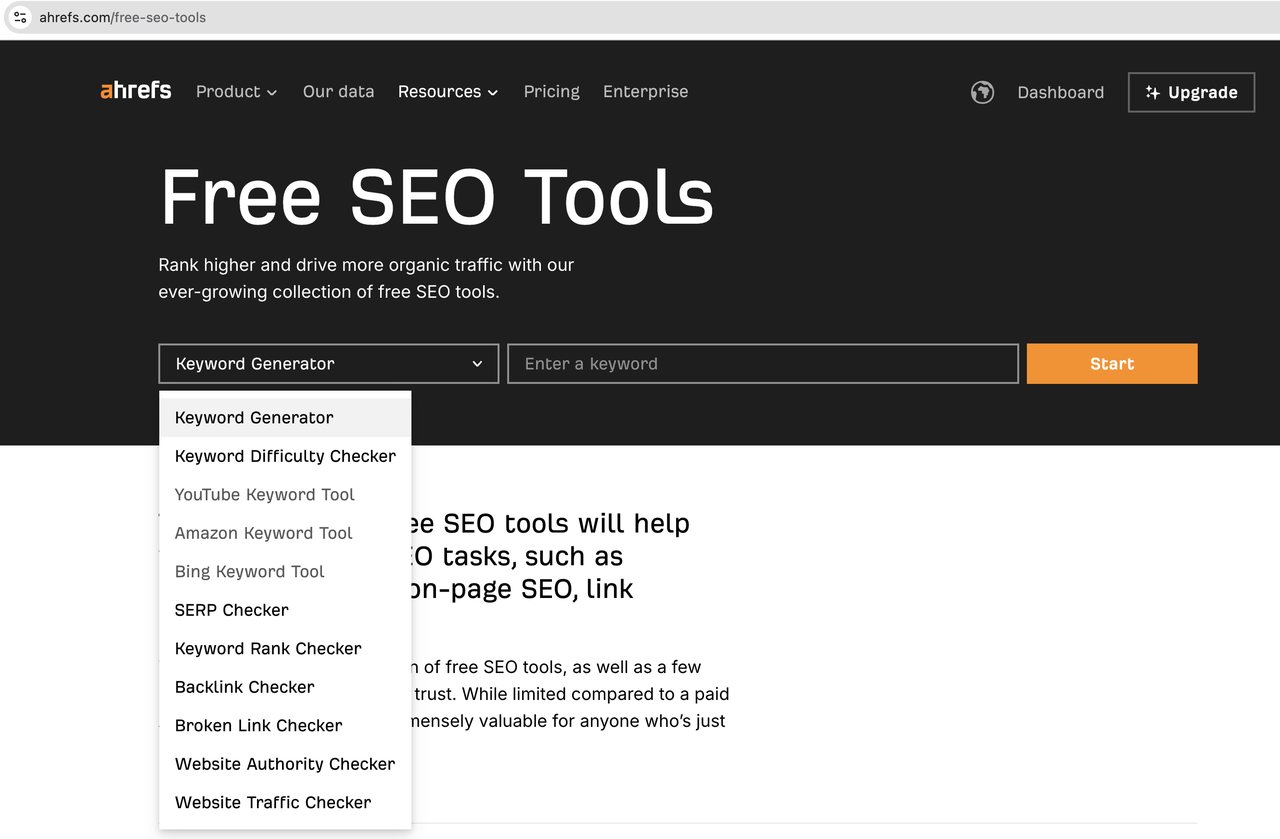Expand the Product menu
The height and width of the screenshot is (839, 1280).
coord(236,91)
